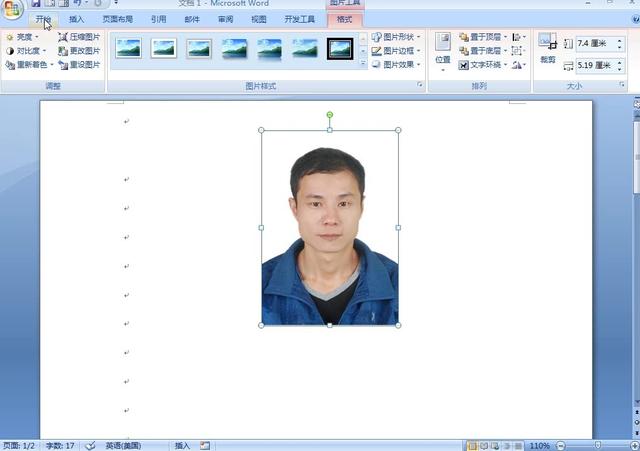This screenshot has width=640, height=451.
Task: Go to the 邮件 ribbon tab
Action: click(192, 19)
